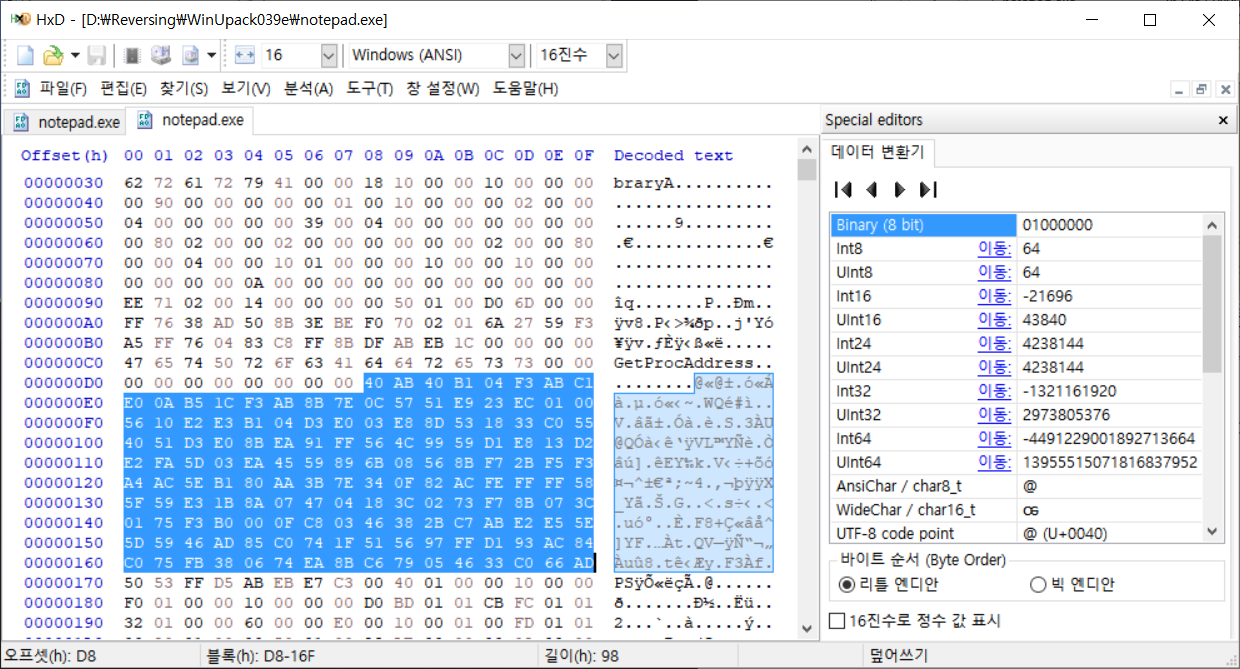Go to next byte in data inspector
This screenshot has height=669, width=1240.
coord(899,189)
